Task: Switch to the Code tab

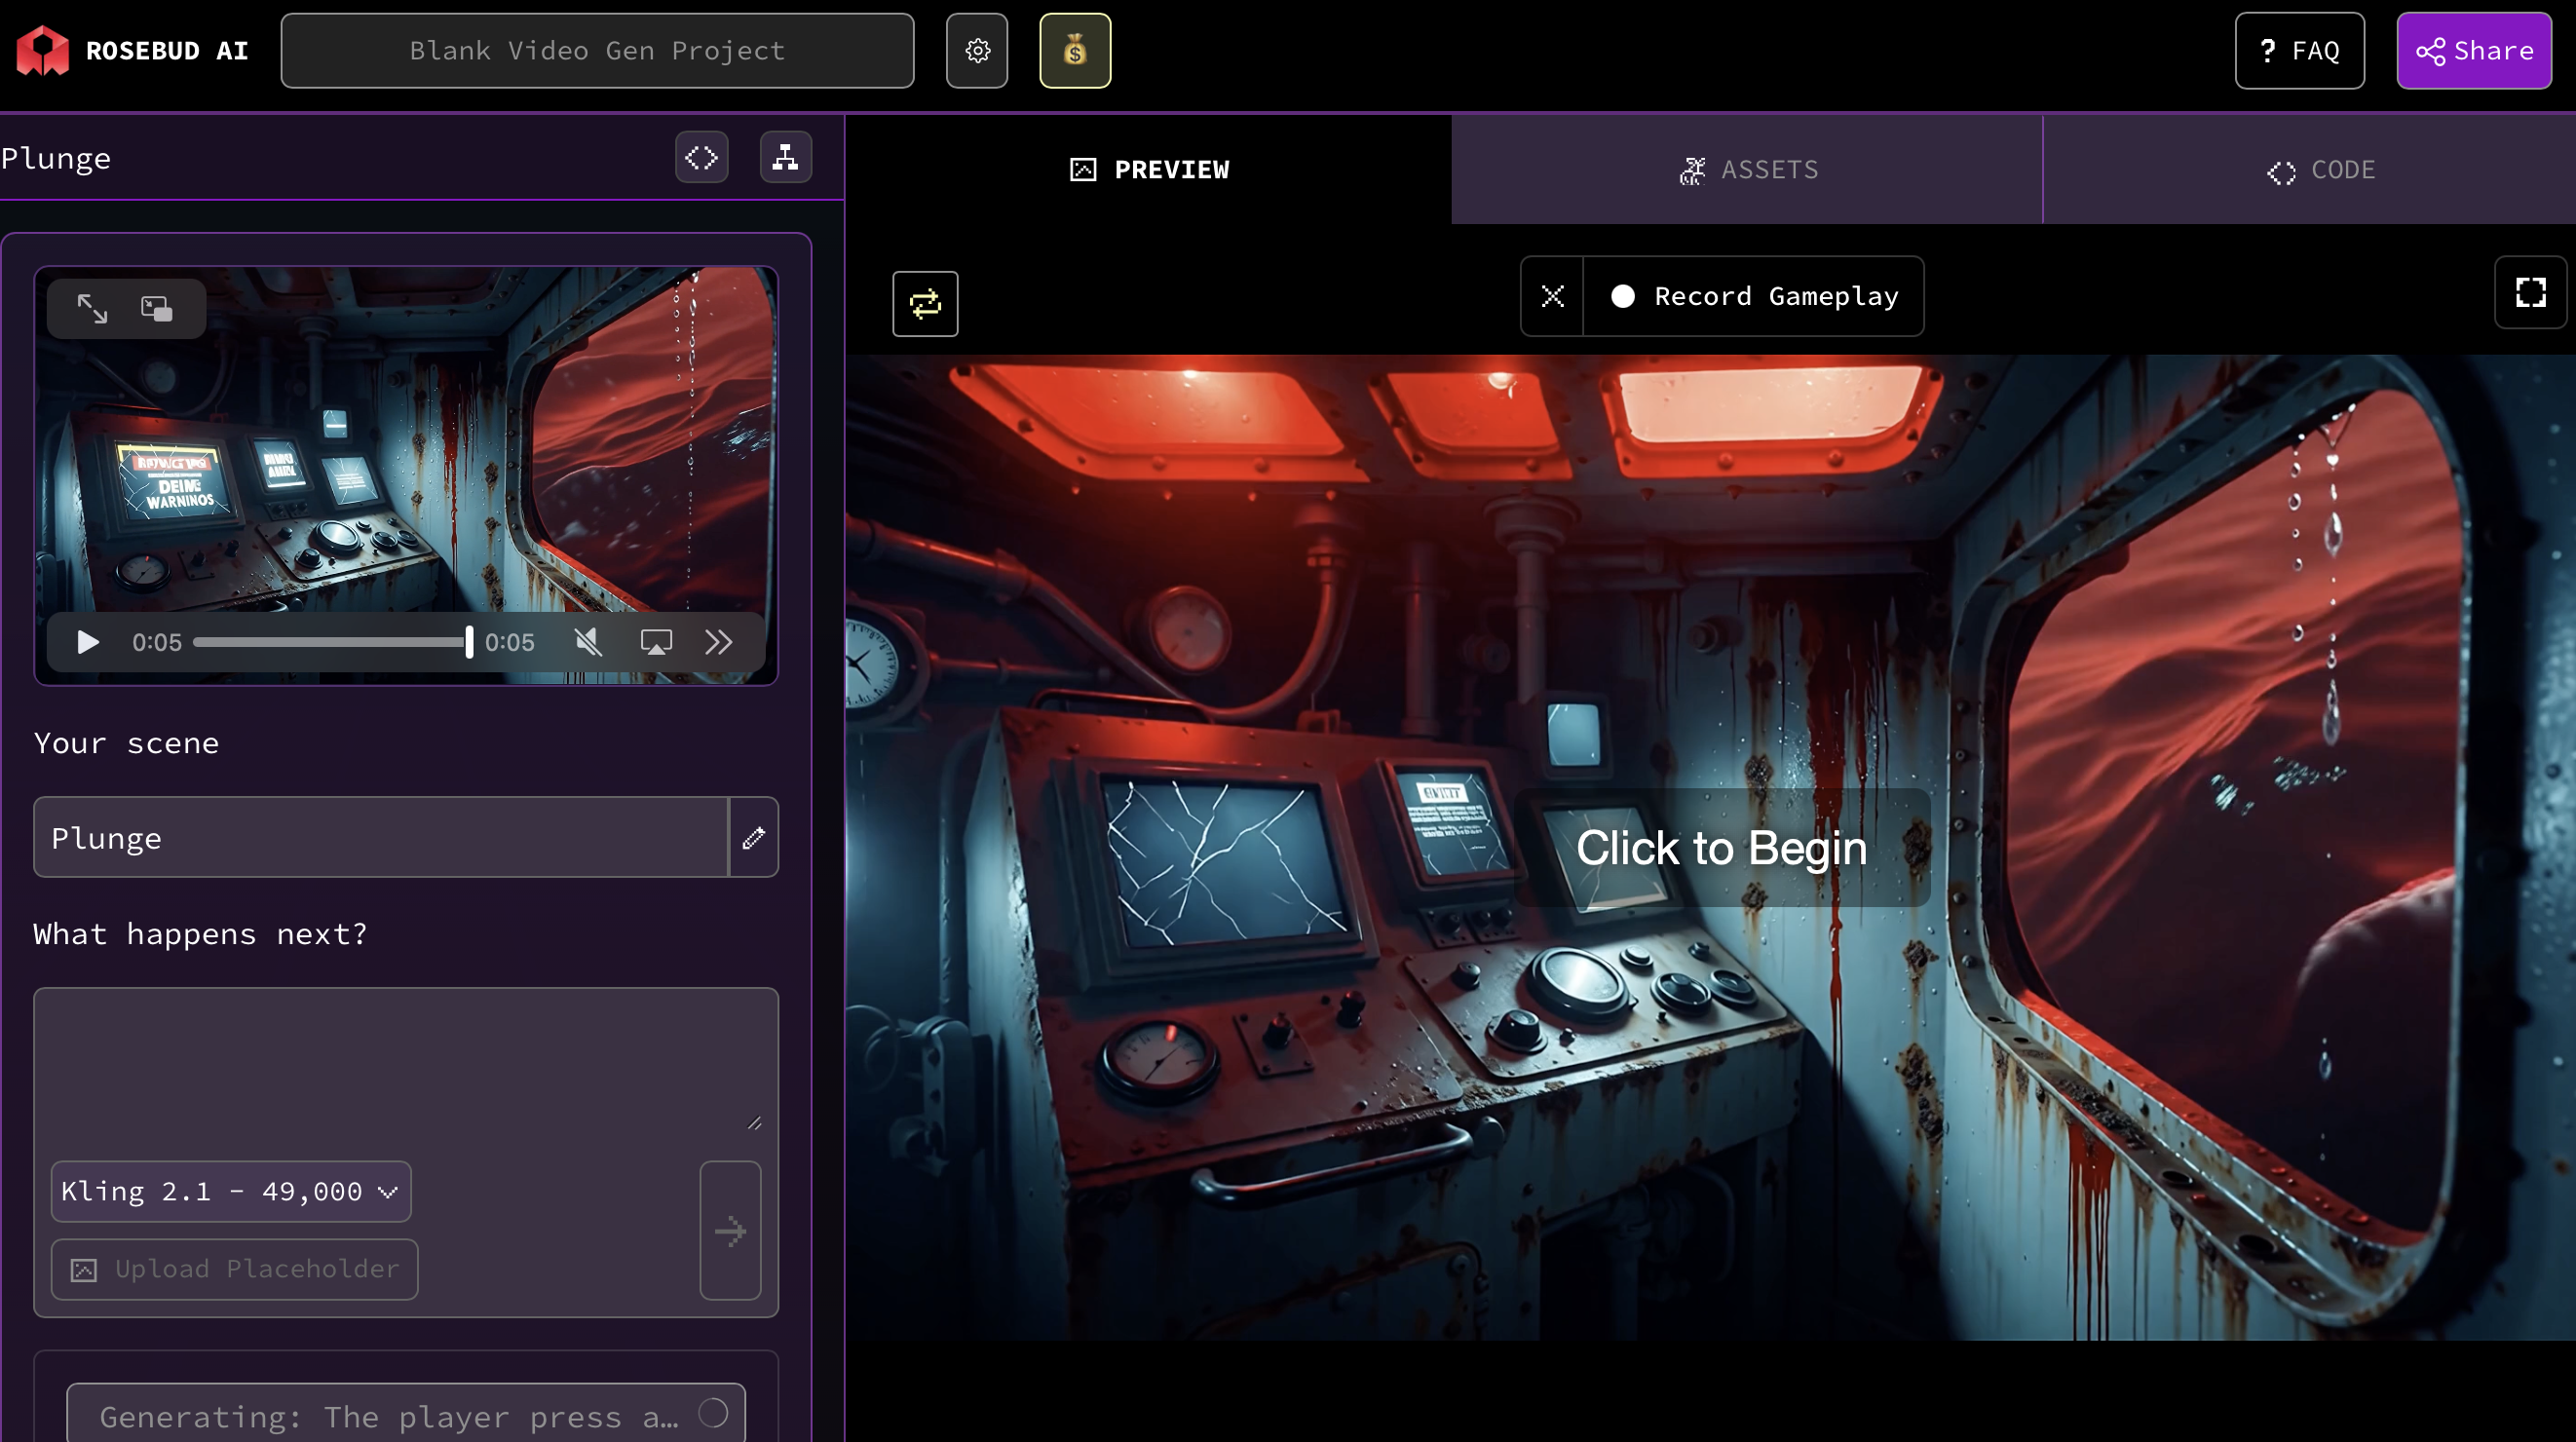Action: point(2320,170)
